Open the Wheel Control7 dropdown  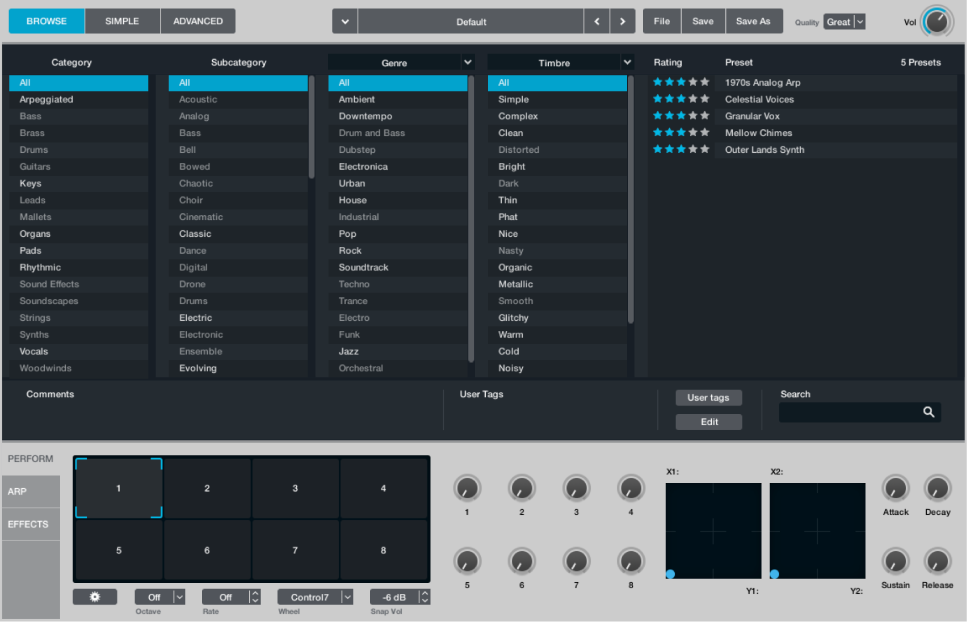(314, 596)
